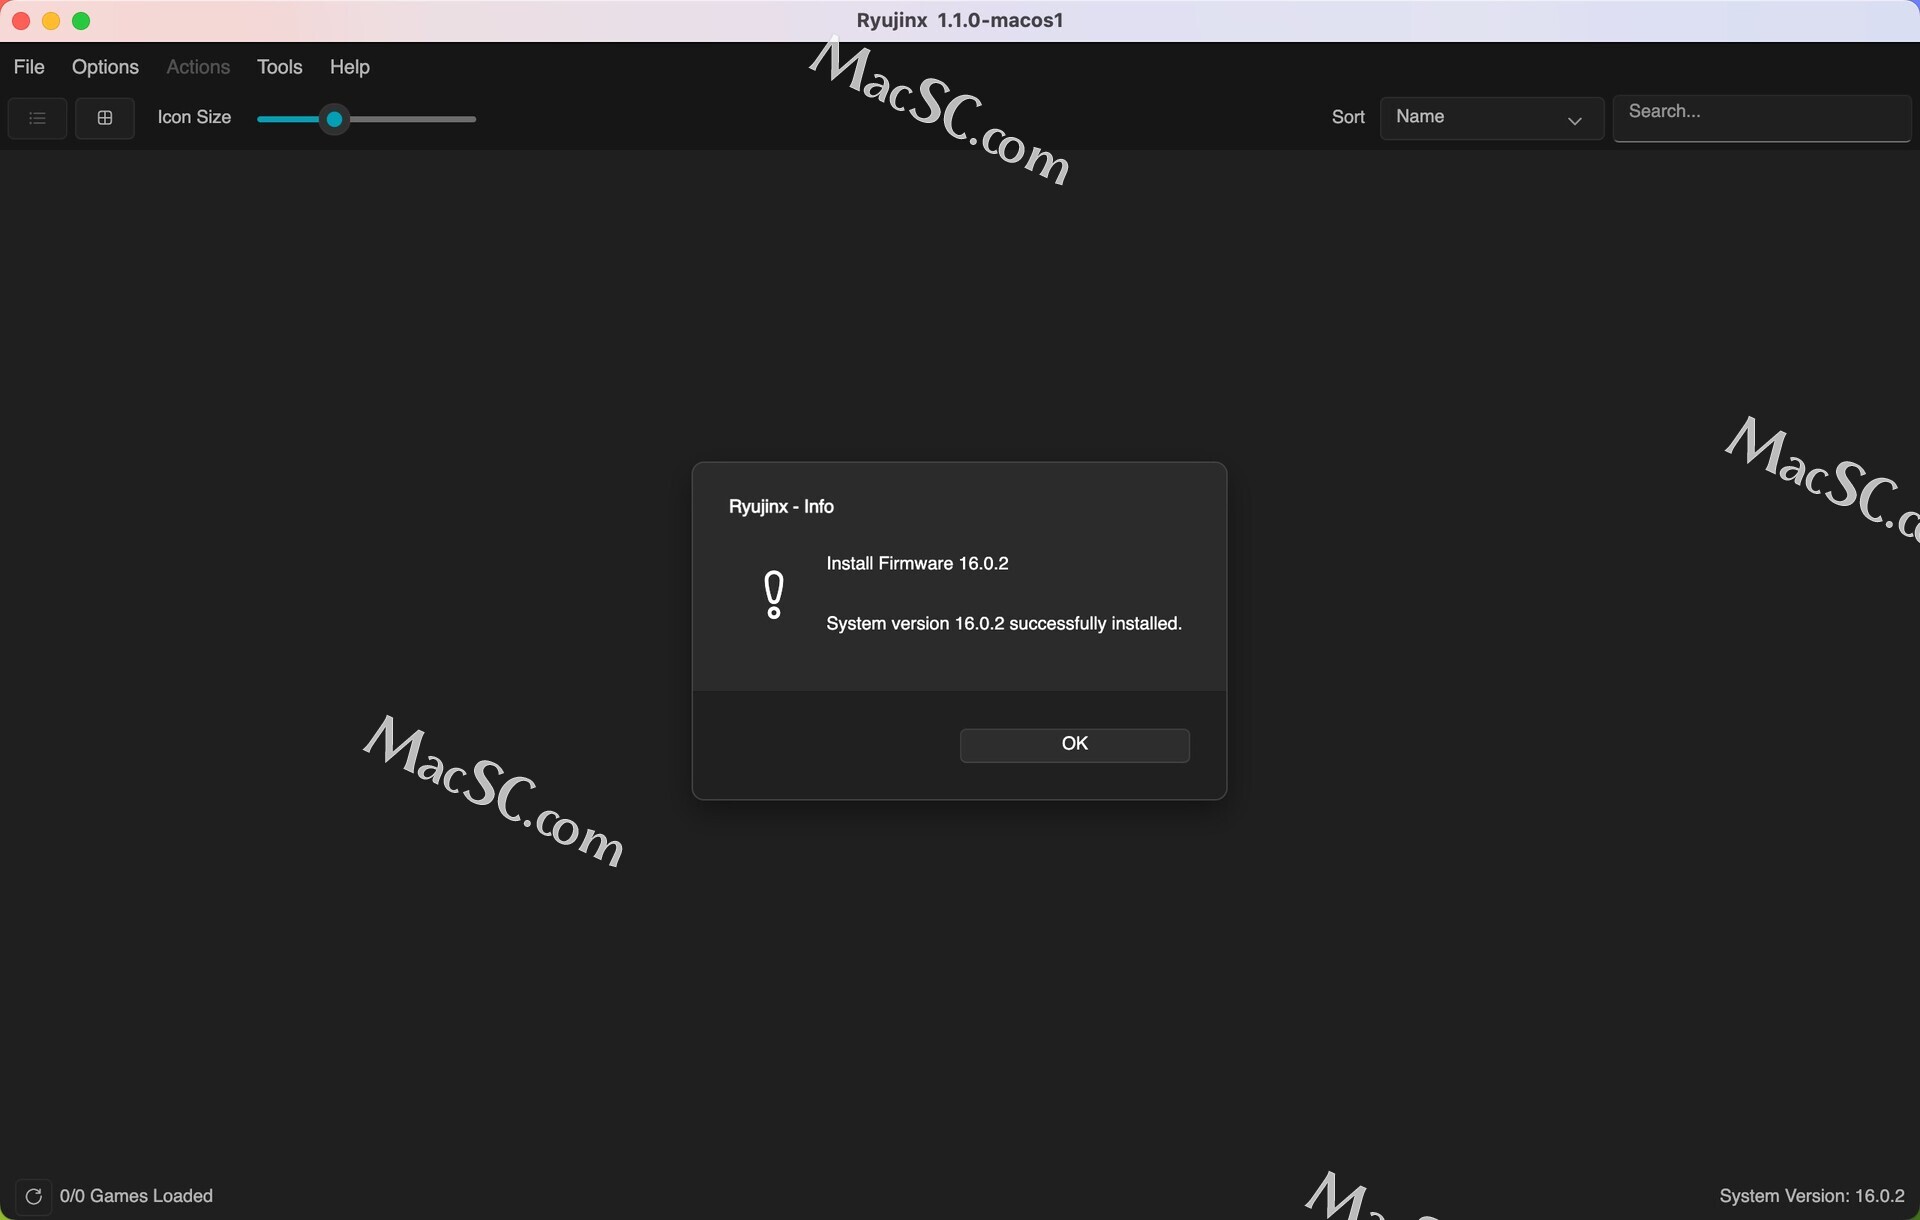Open the Sort by Name dropdown

coord(1492,119)
